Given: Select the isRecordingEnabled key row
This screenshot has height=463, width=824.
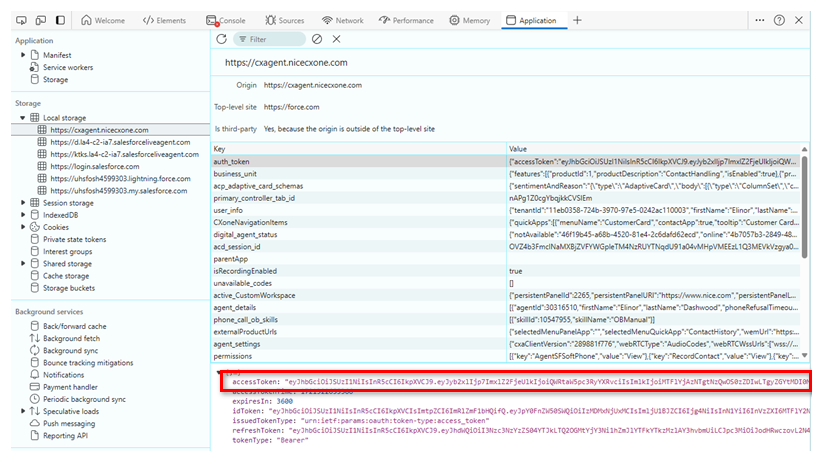Looking at the screenshot, I should pyautogui.click(x=506, y=271).
